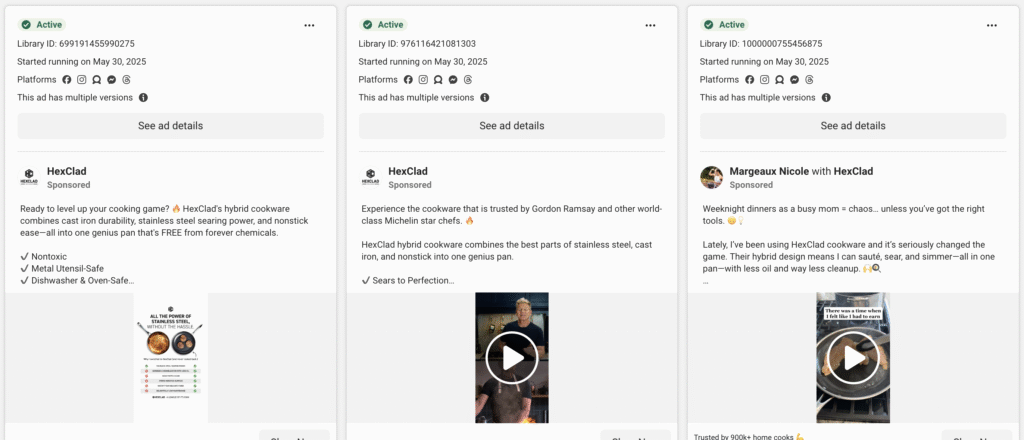Open HexClad page name in ad 699191455990275
The width and height of the screenshot is (1024, 440).
[x=67, y=171]
